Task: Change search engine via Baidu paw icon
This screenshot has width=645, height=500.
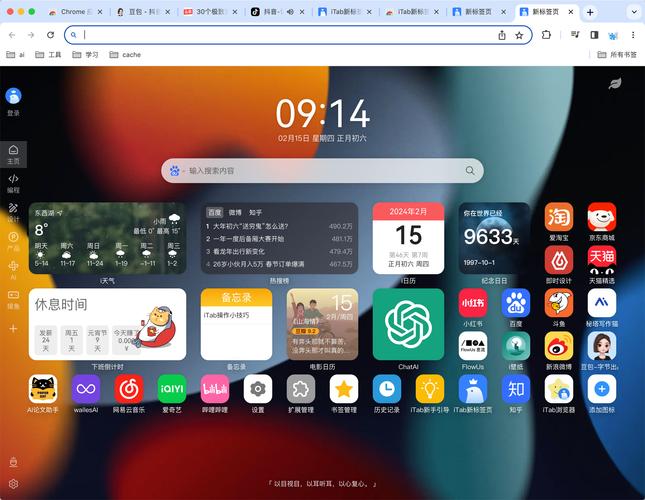Action: [174, 171]
